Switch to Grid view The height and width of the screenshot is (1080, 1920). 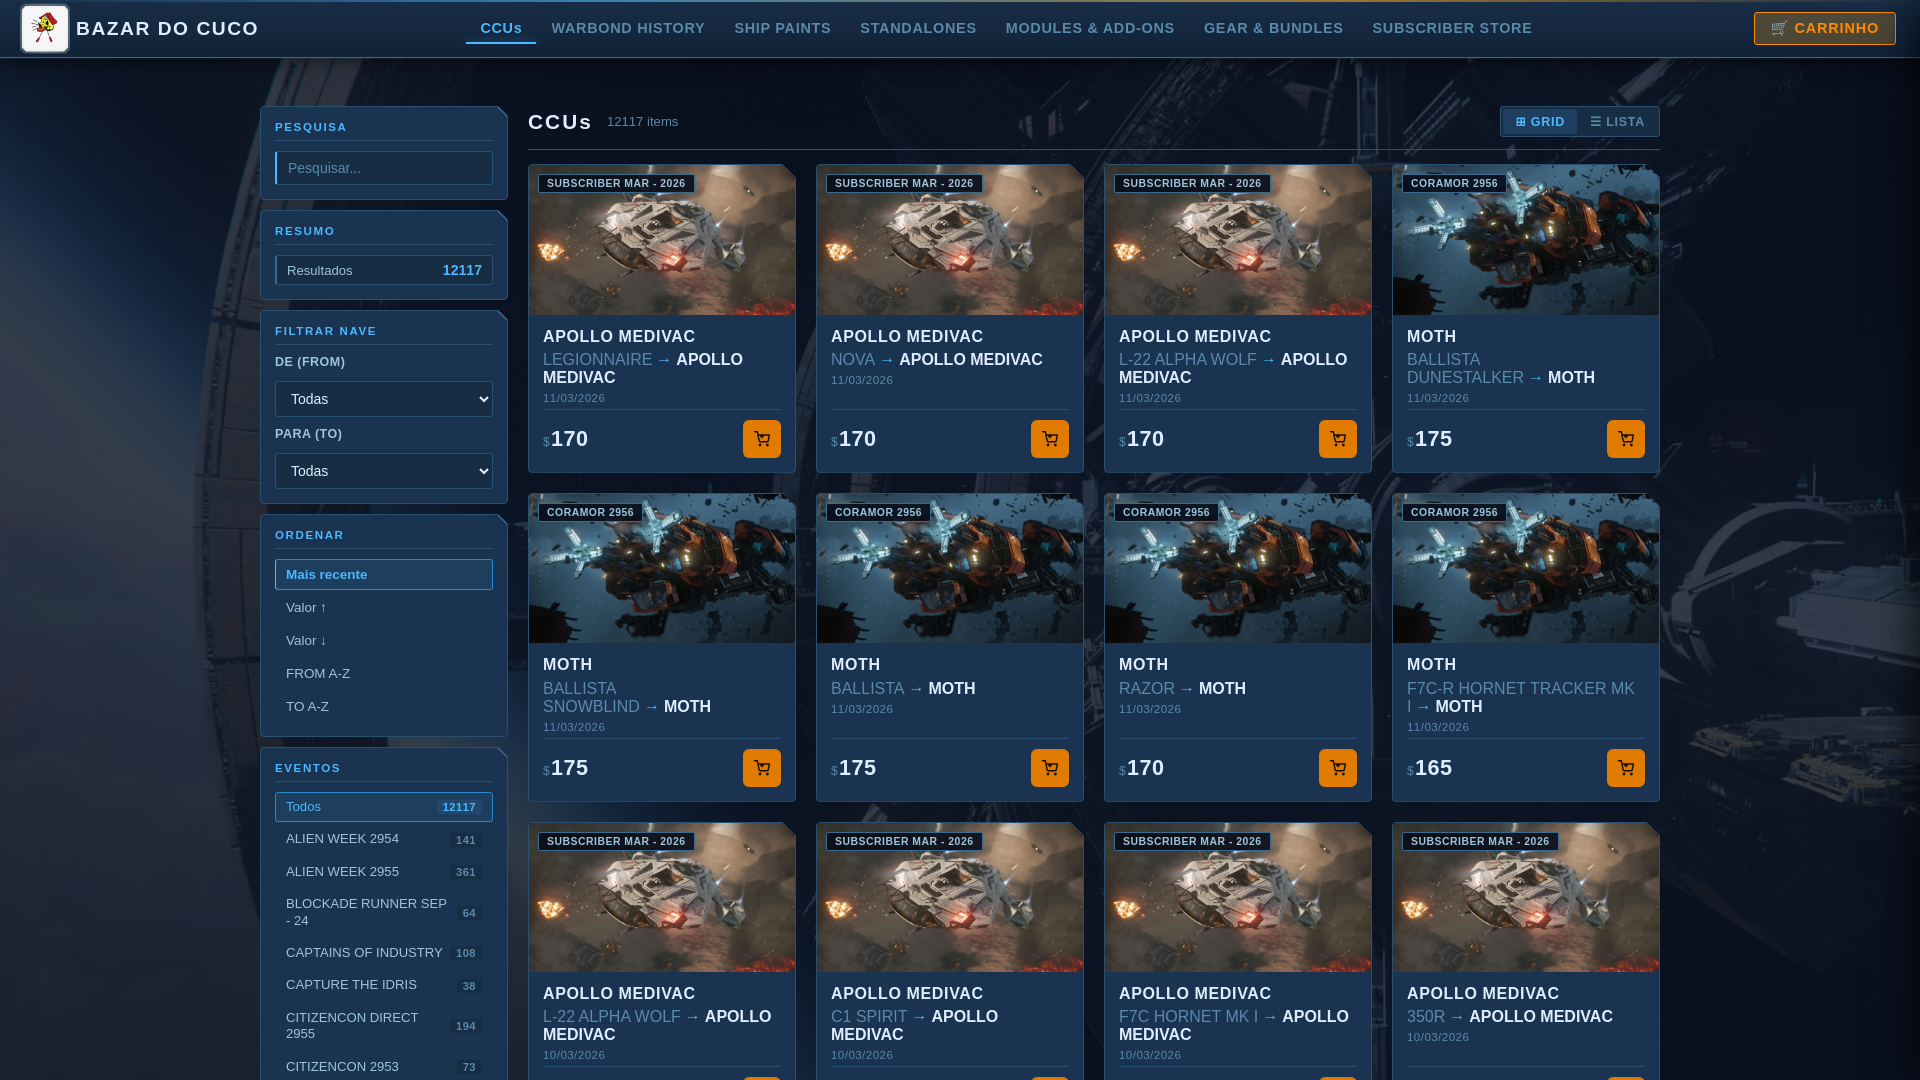click(1540, 122)
